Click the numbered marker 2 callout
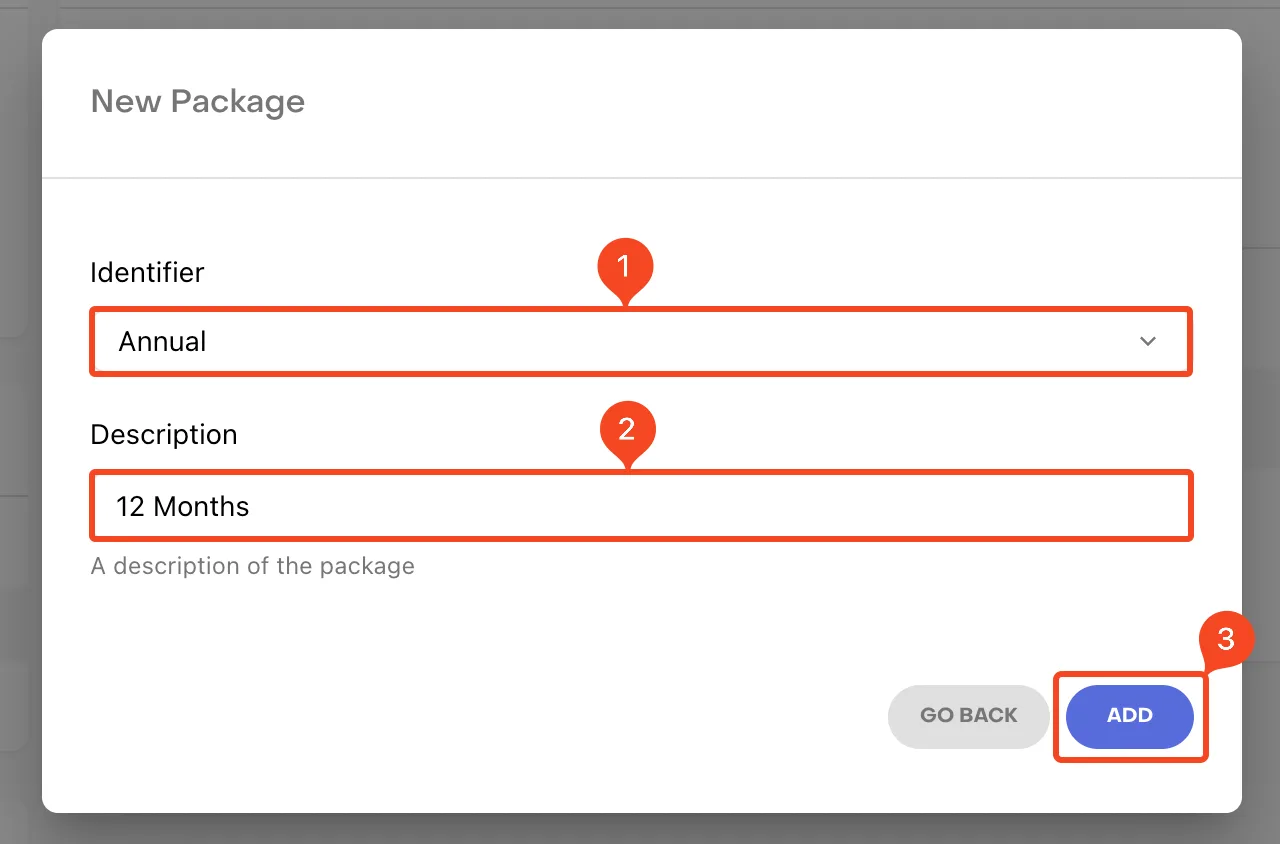Image resolution: width=1280 pixels, height=844 pixels. pos(627,431)
